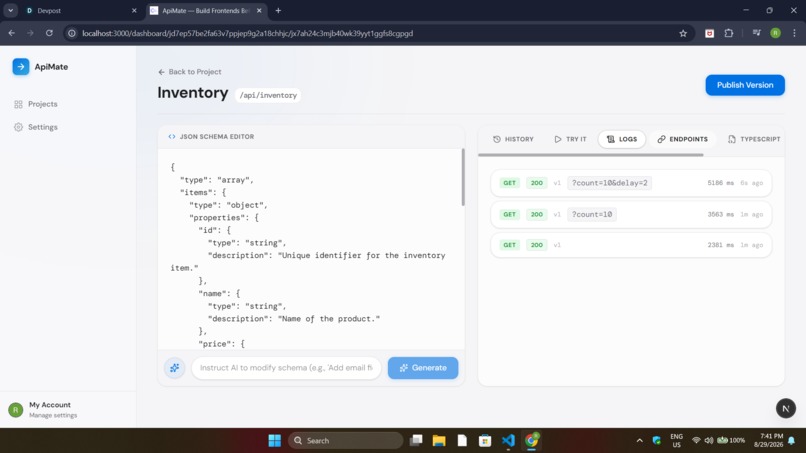Click the JSON Schema Editor code icon
Screen dimensions: 806x453
(172, 137)
